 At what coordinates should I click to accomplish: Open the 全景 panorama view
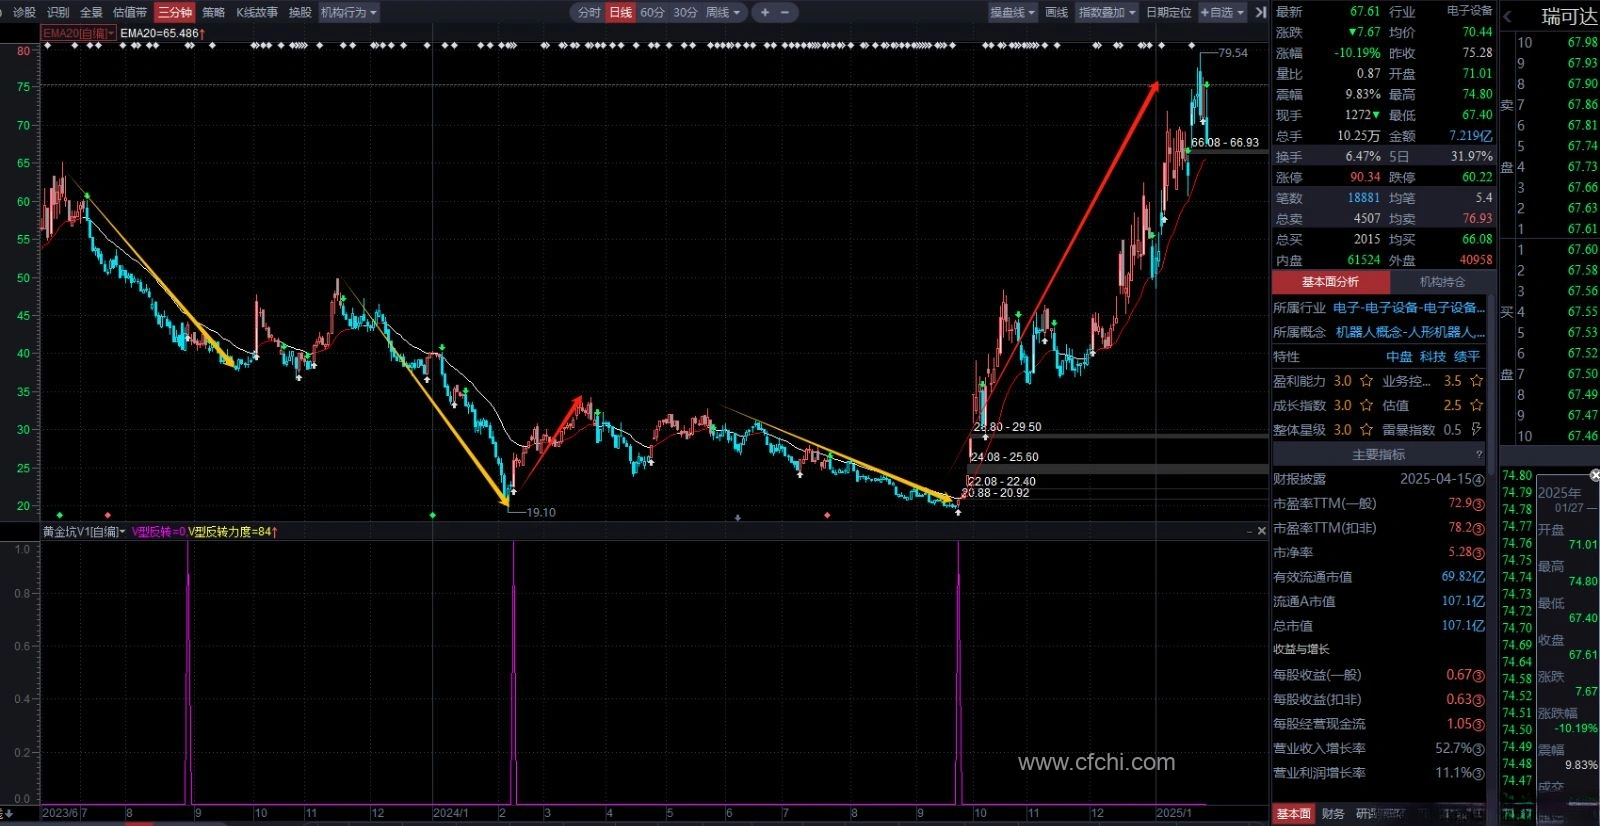click(x=91, y=12)
